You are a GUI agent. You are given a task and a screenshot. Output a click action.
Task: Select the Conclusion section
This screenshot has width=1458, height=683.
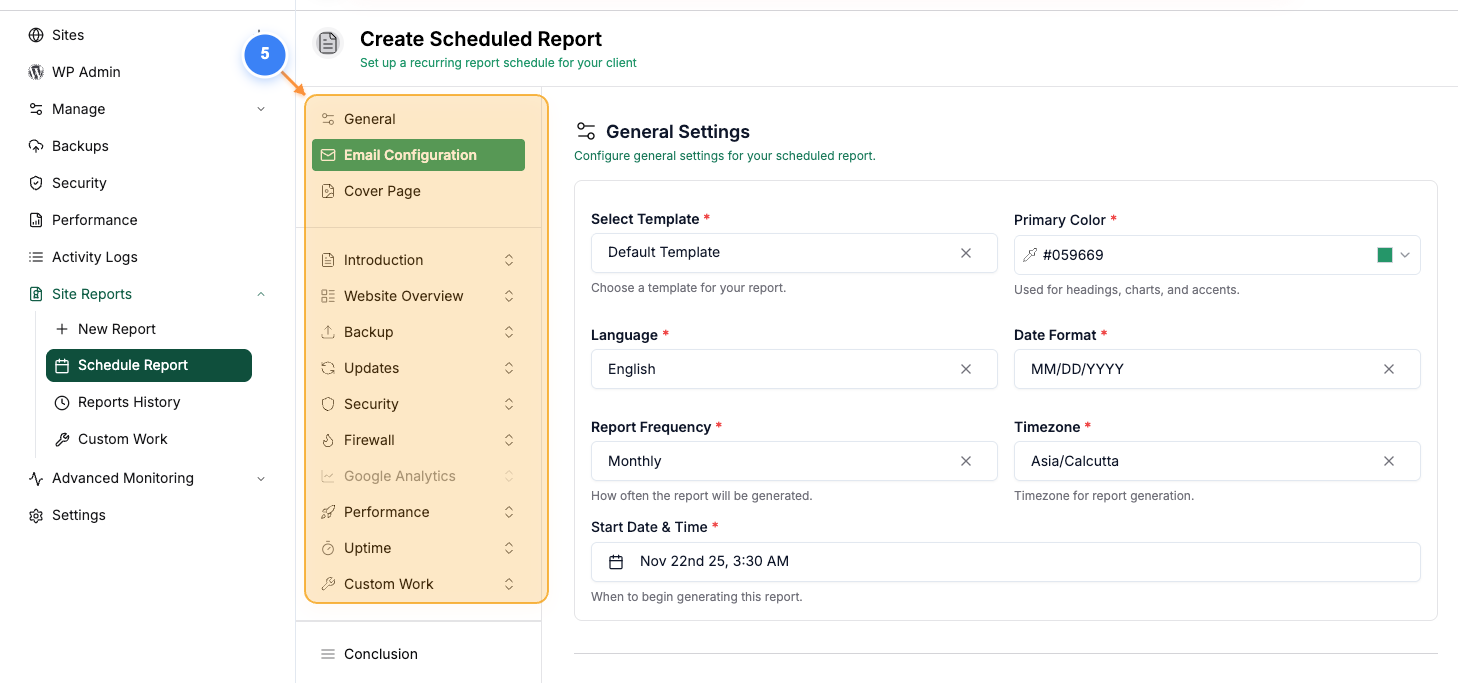tap(380, 654)
